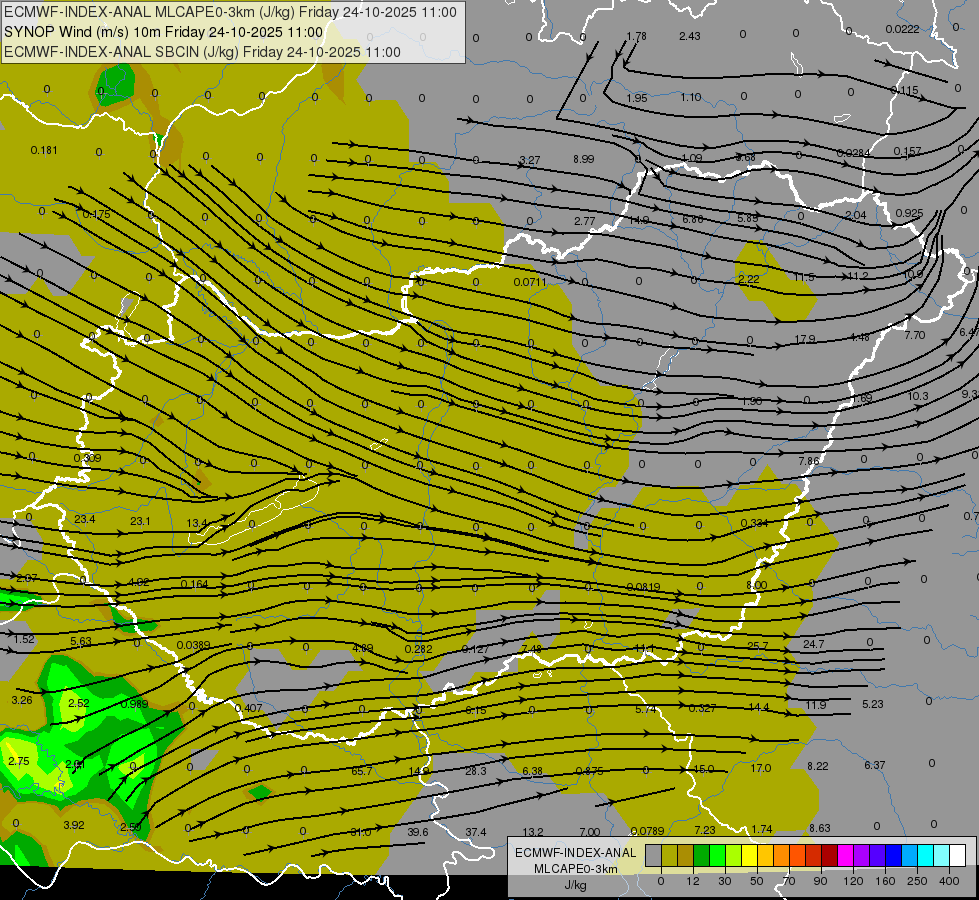This screenshot has height=900, width=979.
Task: Click the map value '14.4'
Action: click(759, 707)
